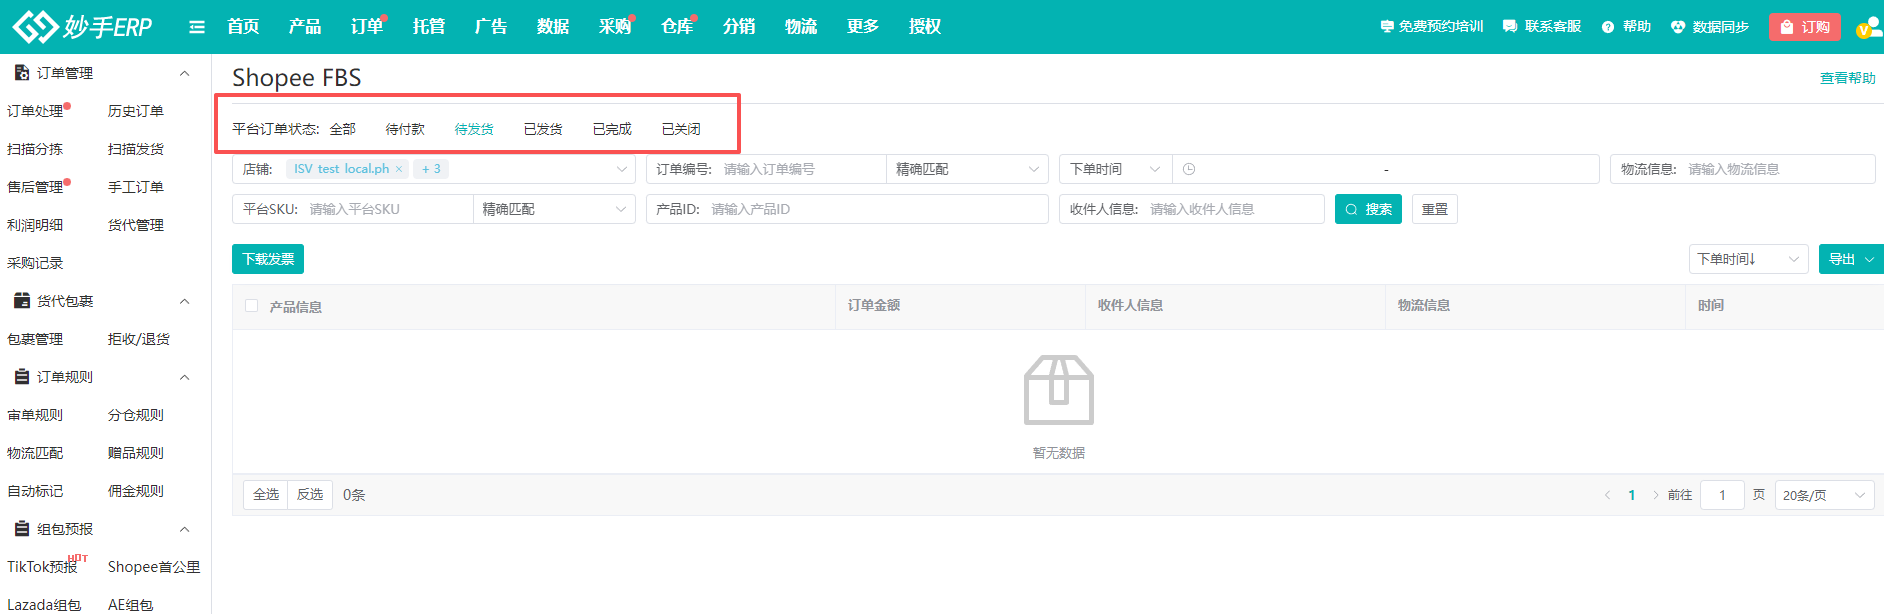The height and width of the screenshot is (614, 1884).
Task: Go to next page arrow
Action: pos(1656,495)
